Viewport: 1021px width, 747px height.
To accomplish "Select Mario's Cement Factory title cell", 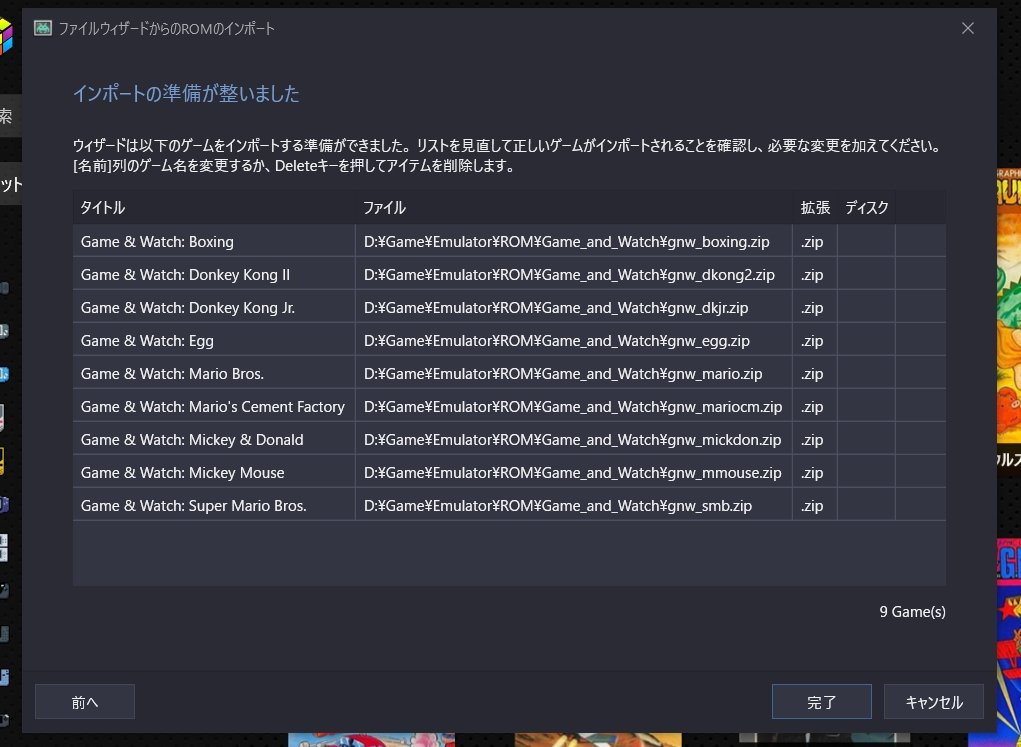I will (x=213, y=407).
